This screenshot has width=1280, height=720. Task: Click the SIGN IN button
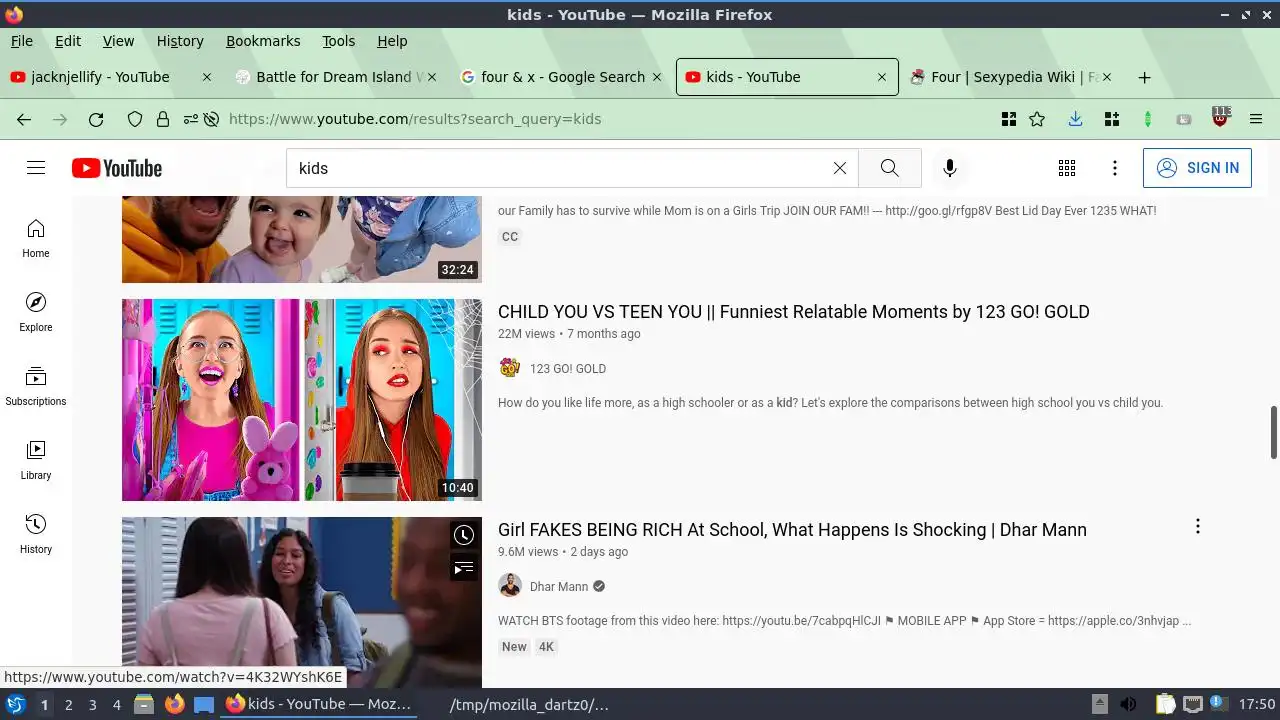point(1197,168)
